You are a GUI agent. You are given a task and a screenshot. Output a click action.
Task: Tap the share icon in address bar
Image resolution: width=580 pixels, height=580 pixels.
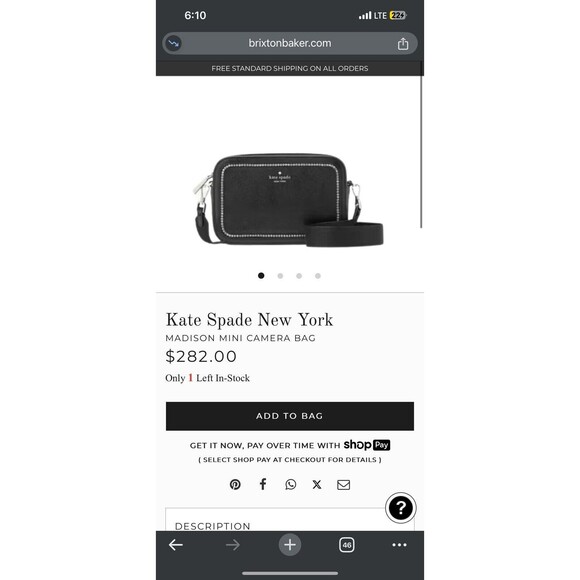(403, 44)
